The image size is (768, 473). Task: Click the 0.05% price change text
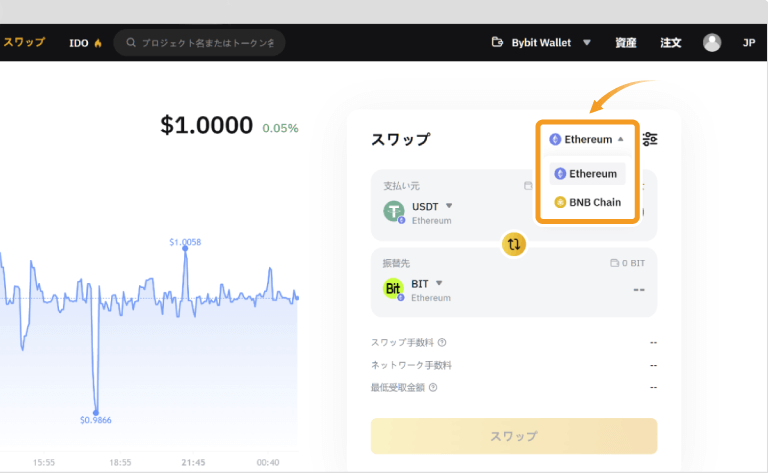280,128
